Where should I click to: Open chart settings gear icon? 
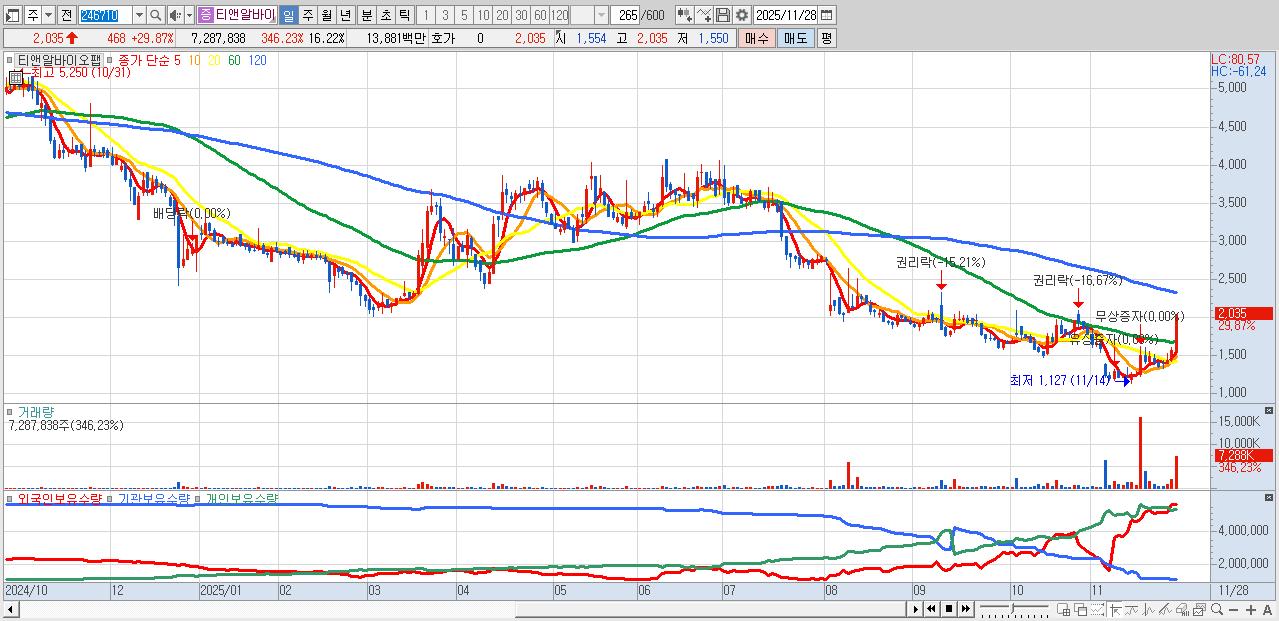pos(742,15)
